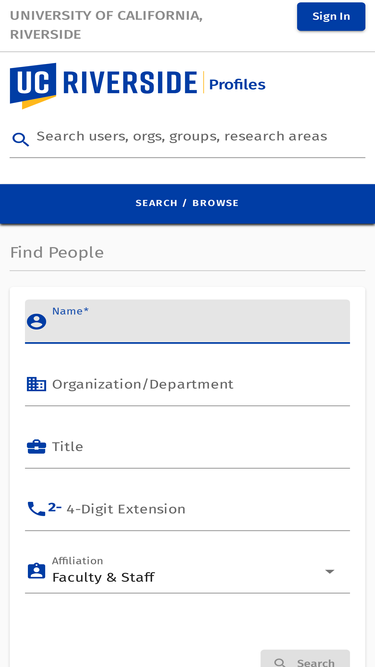Click the magnifier icon in the search bar
This screenshot has width=375, height=667.
click(x=20, y=140)
